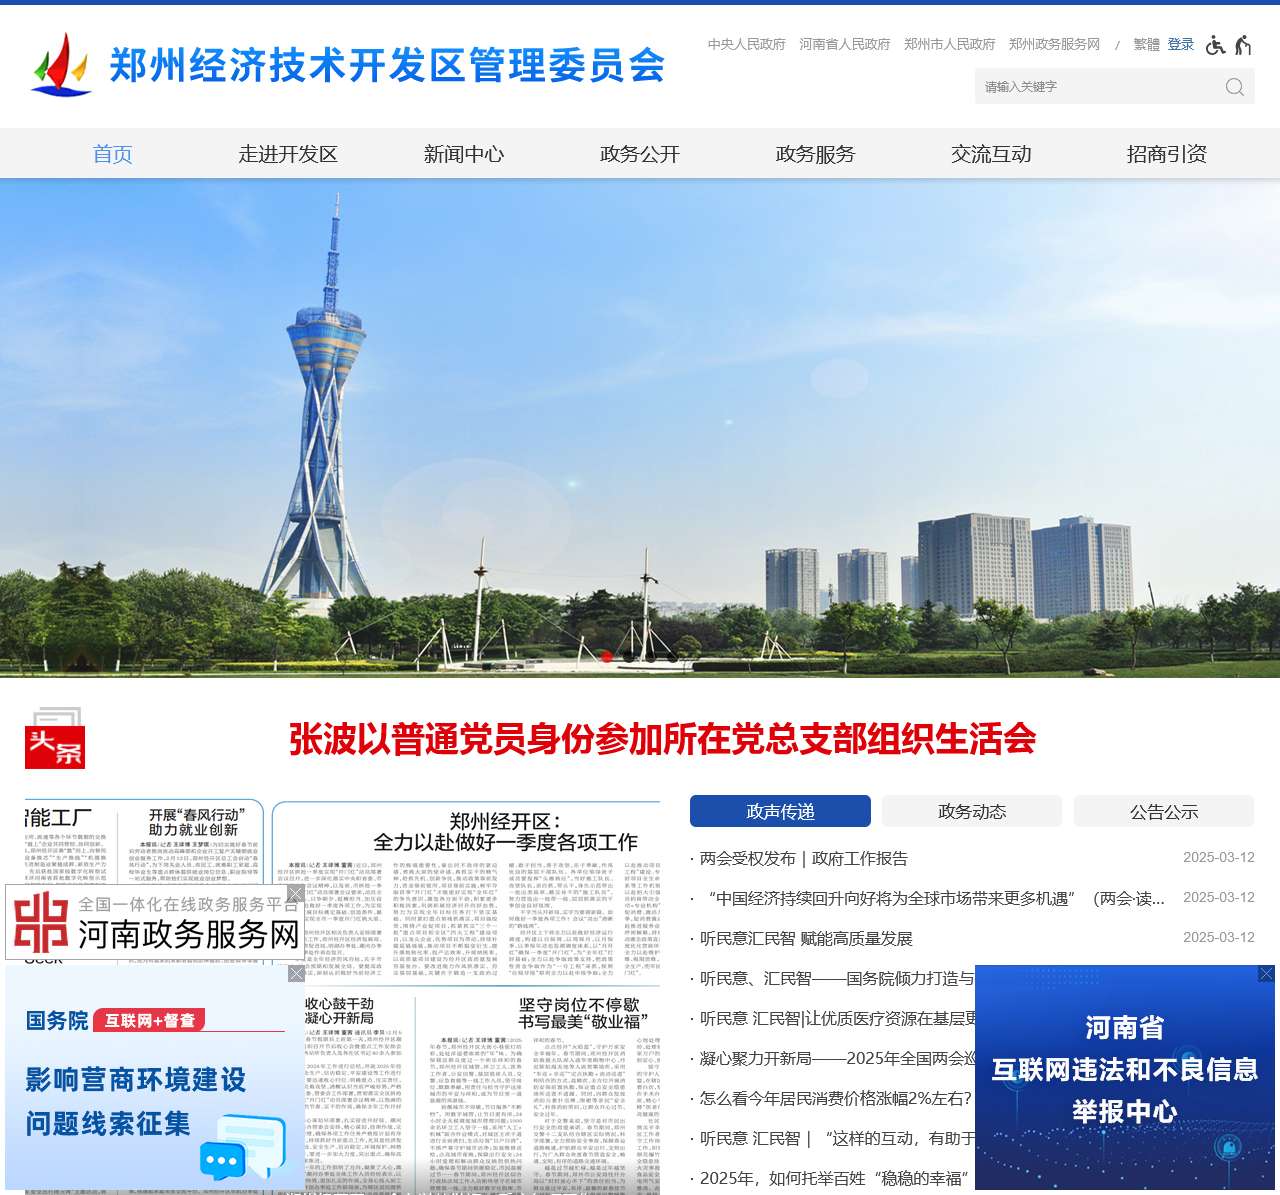This screenshot has height=1195, width=1280.
Task: Go to 首页 in navigation bar
Action: coord(113,154)
